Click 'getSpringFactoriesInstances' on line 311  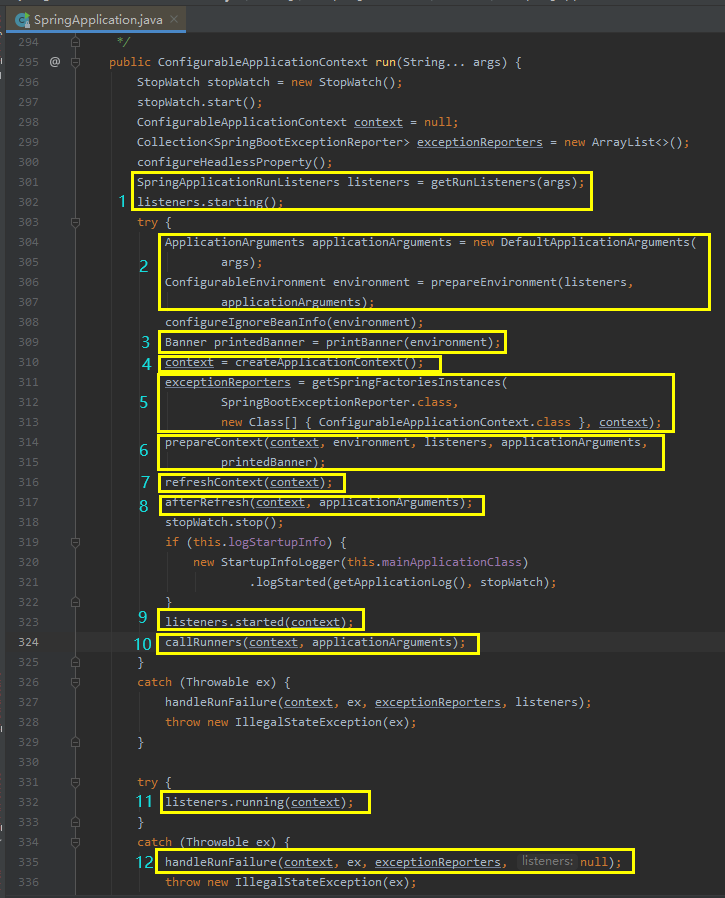[x=406, y=382]
